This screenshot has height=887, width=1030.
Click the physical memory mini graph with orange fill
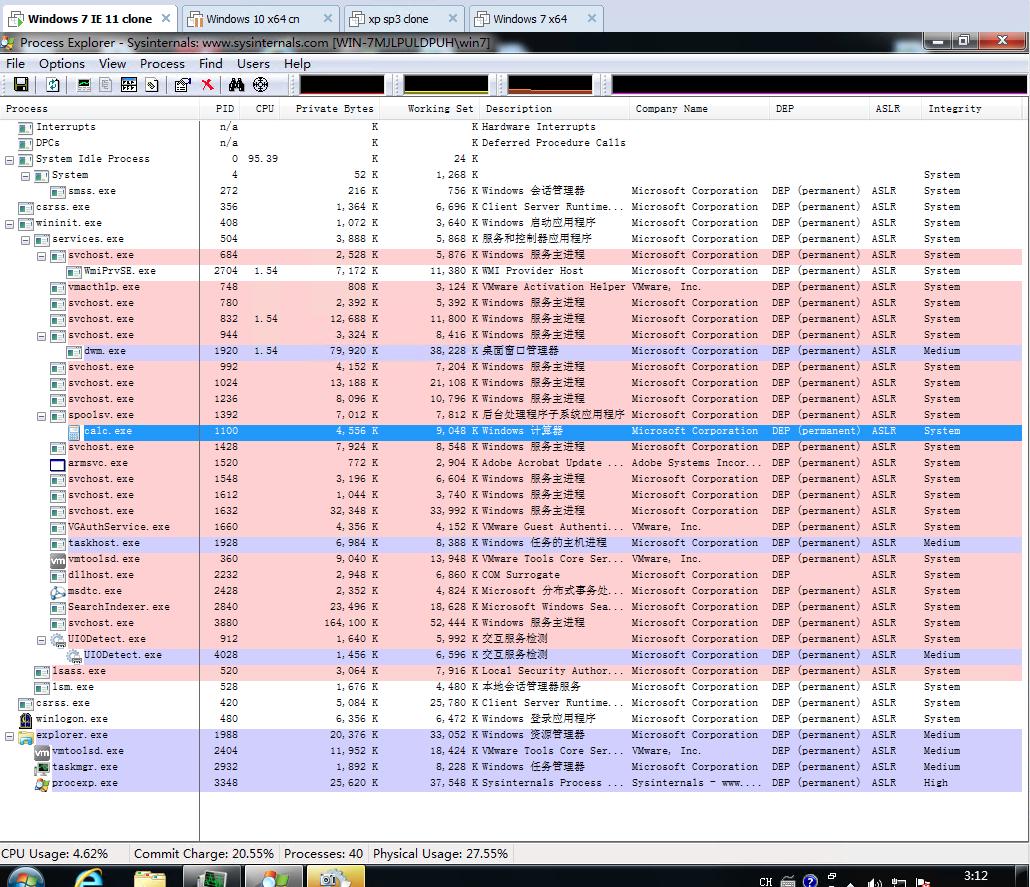550,85
